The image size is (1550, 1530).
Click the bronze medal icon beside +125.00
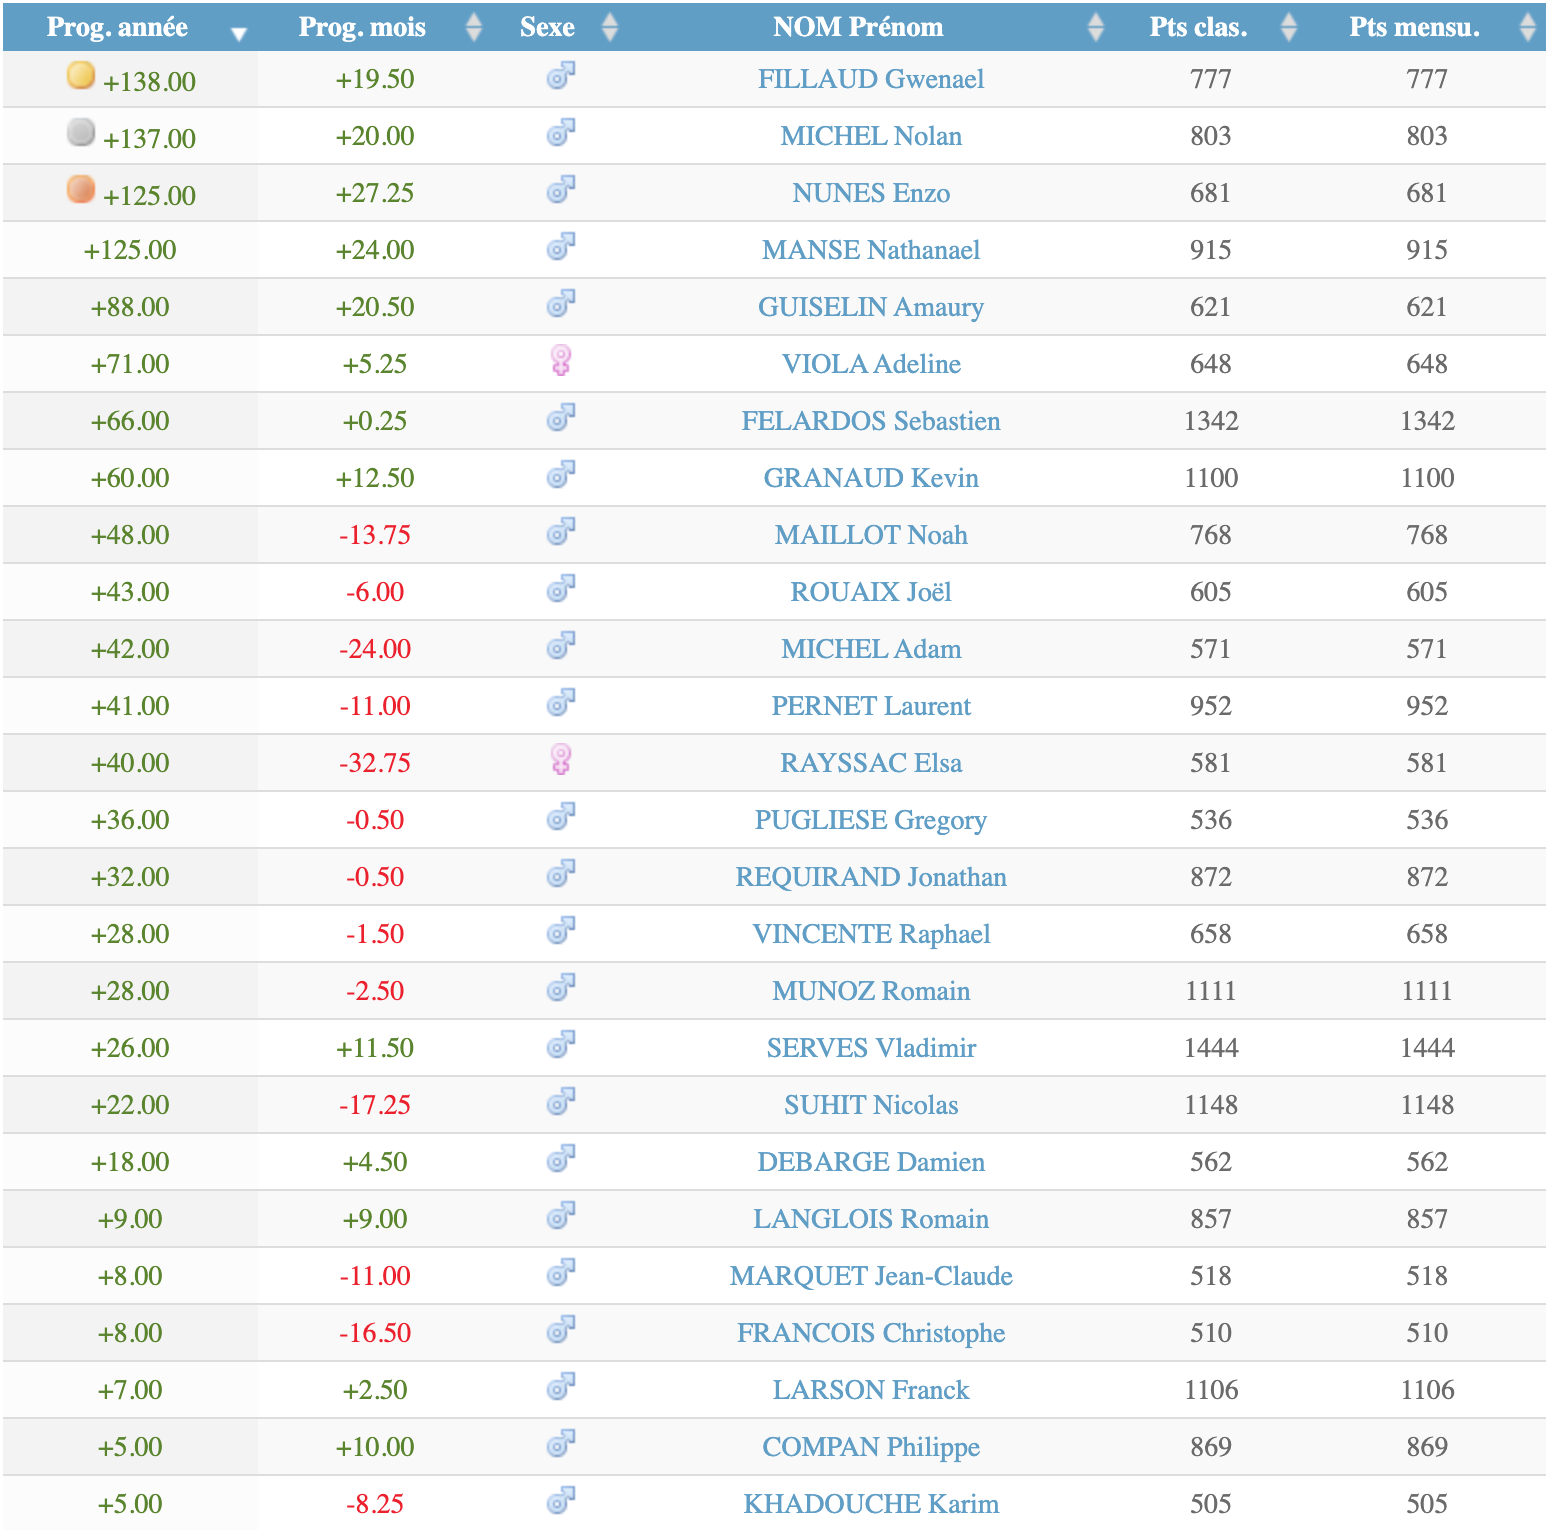coord(80,189)
